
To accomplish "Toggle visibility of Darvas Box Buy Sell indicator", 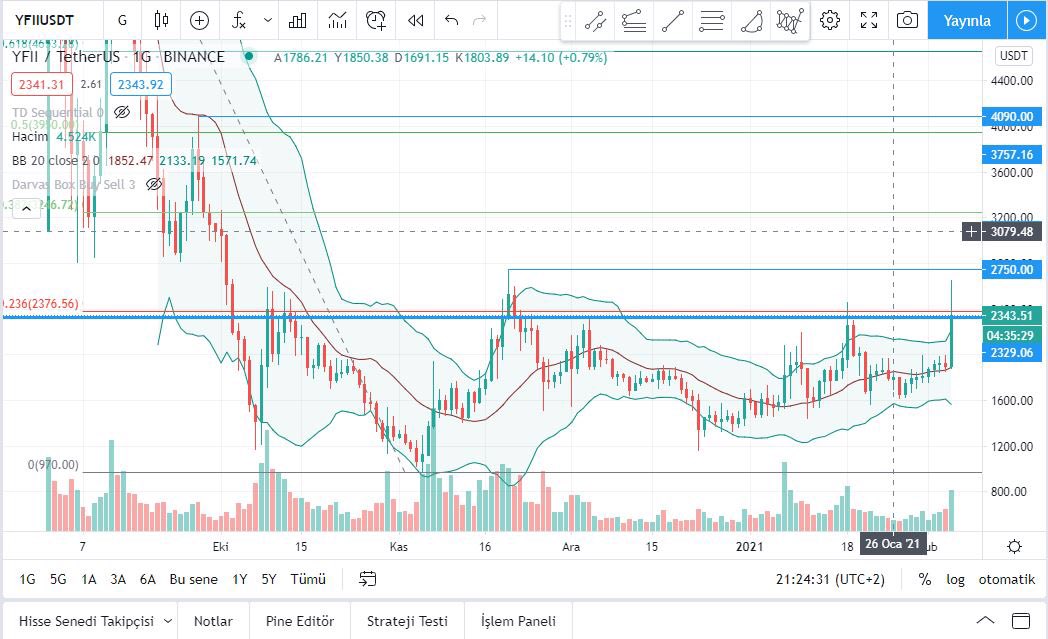I will point(154,184).
